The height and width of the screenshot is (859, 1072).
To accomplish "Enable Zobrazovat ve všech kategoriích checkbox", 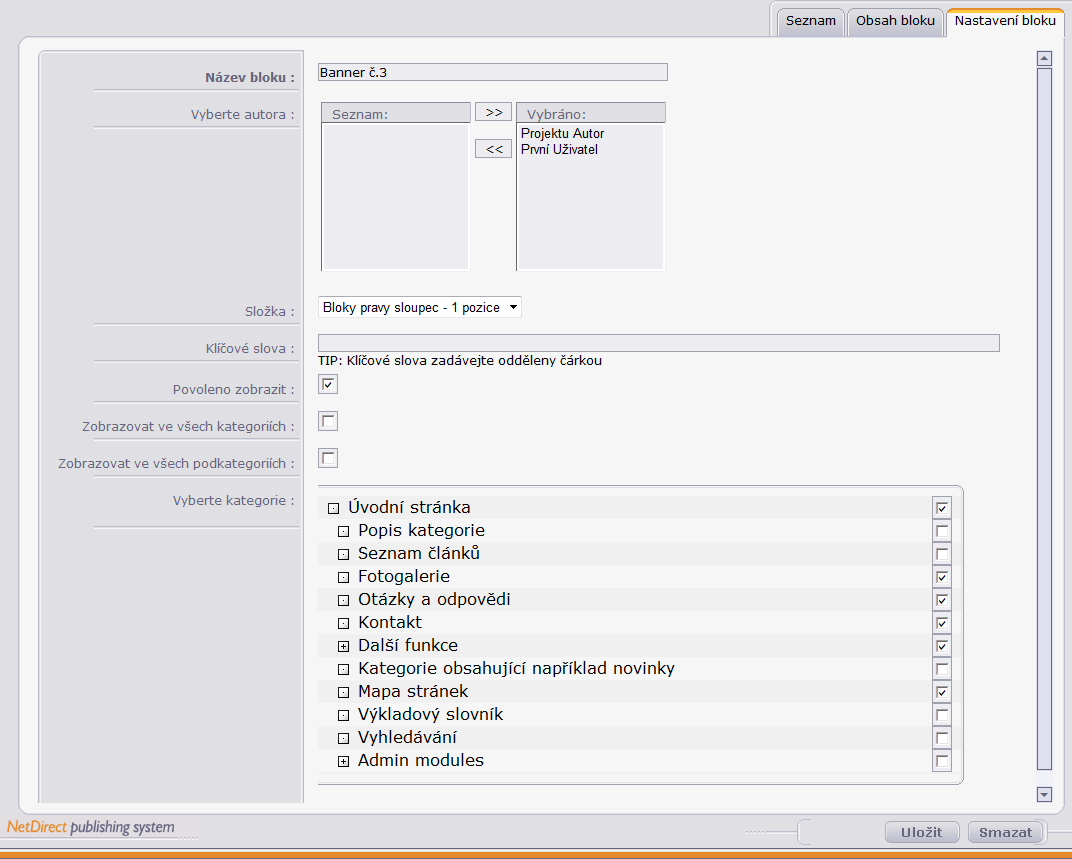I will [x=328, y=421].
